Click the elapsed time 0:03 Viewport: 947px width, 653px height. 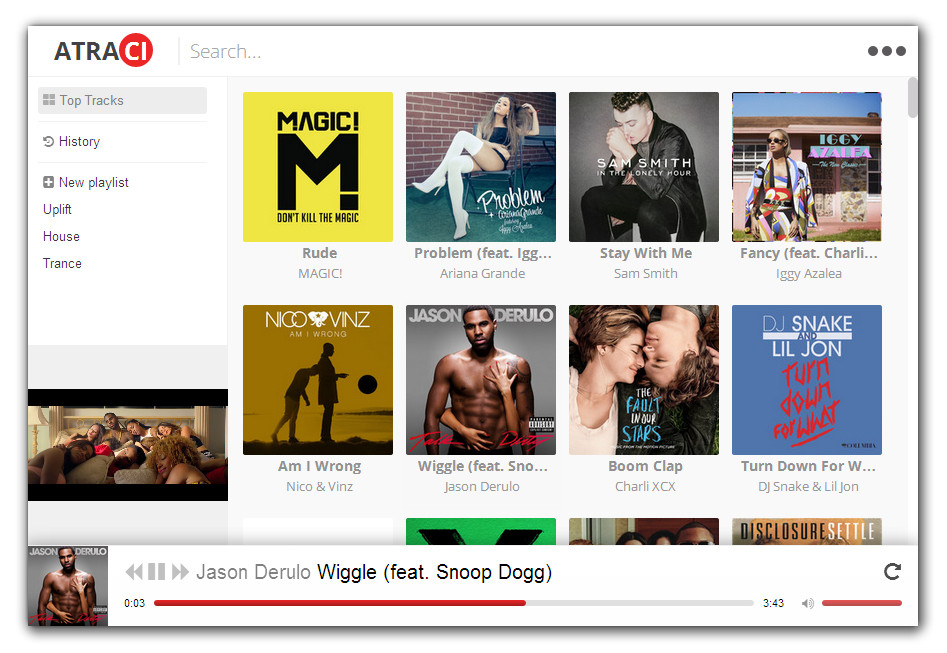135,603
